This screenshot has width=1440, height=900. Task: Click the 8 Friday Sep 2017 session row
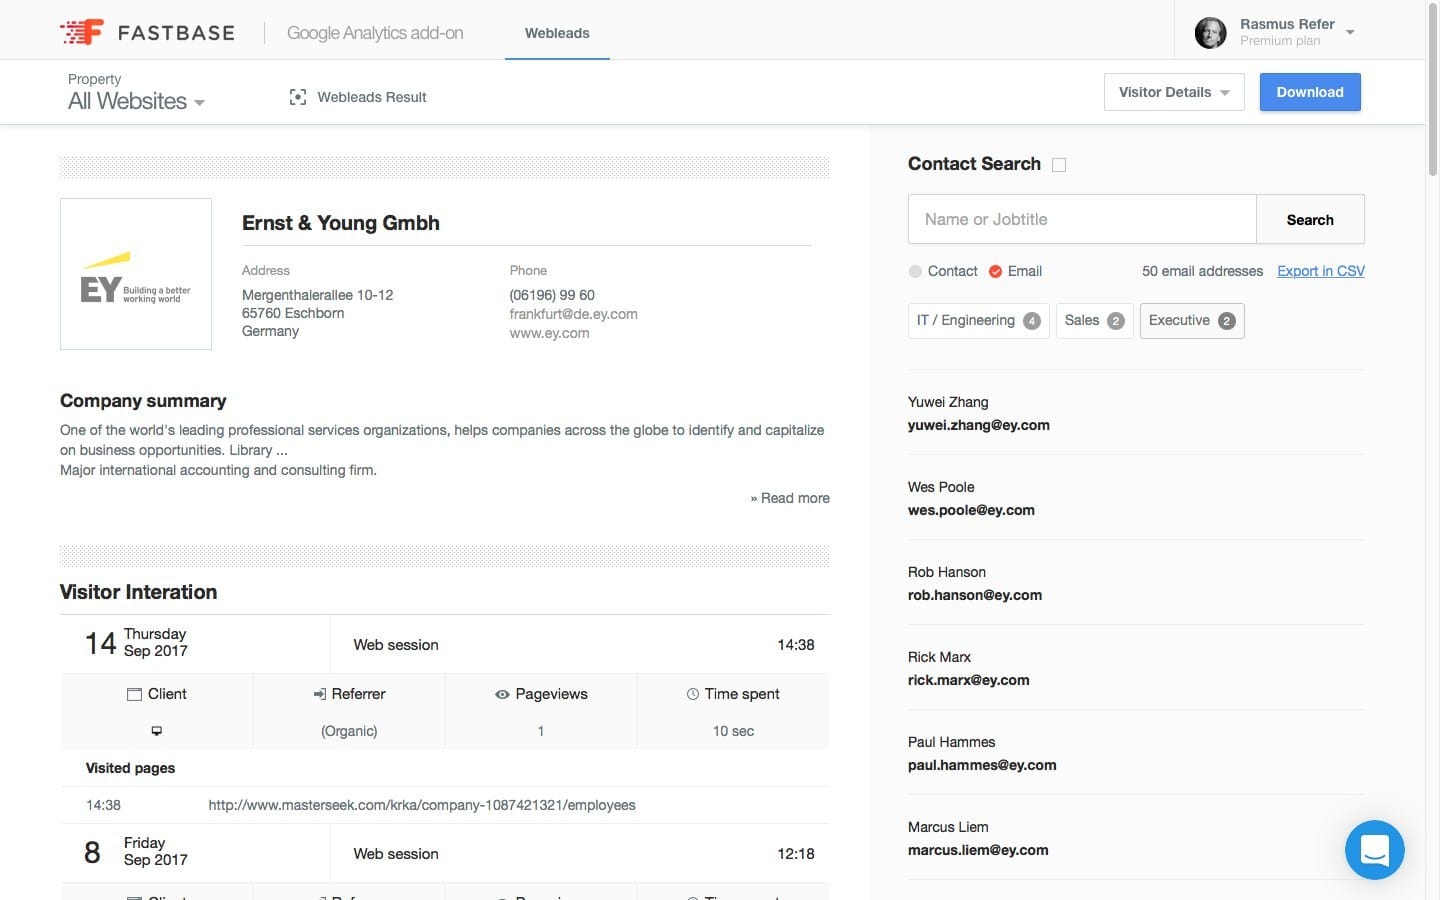[x=445, y=853]
